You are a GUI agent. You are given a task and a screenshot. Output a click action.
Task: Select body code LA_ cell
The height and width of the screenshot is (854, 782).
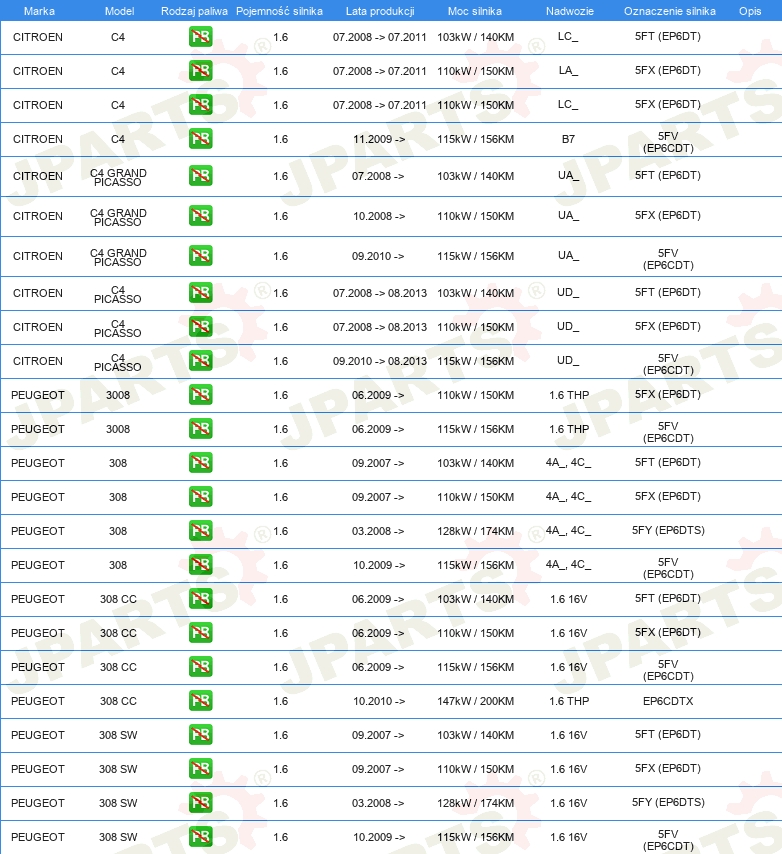(568, 70)
